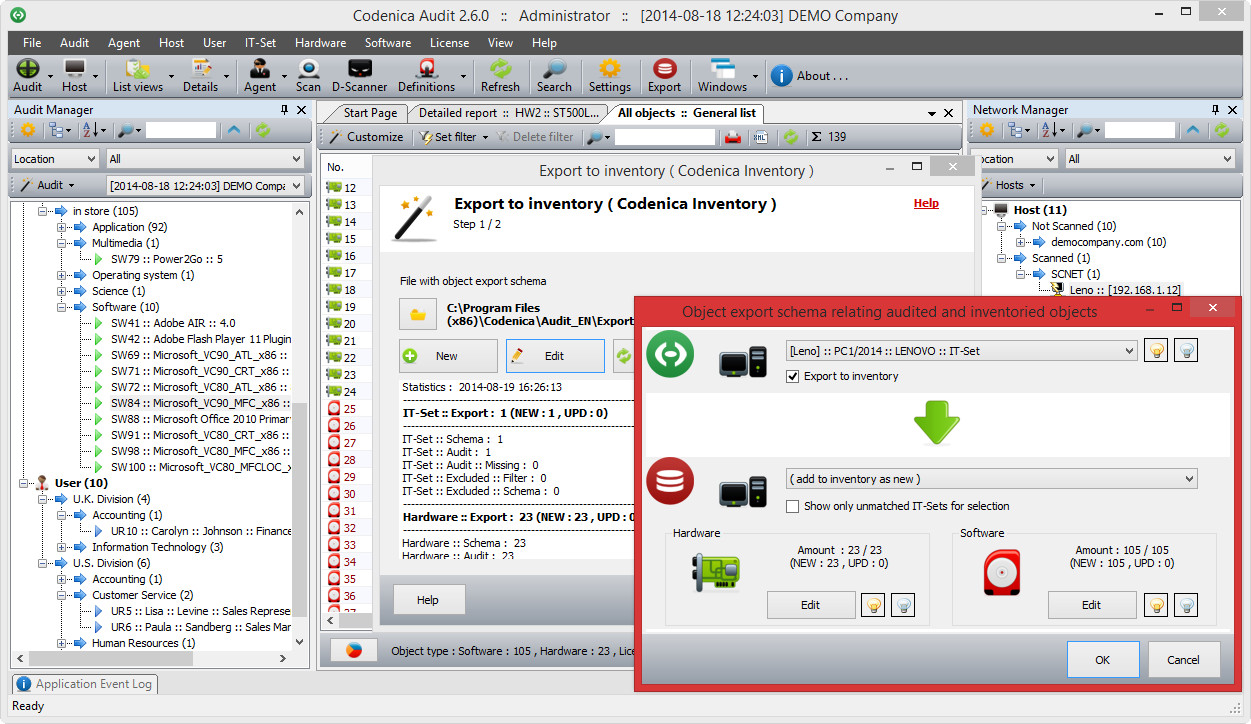Click the green refresh icon in Audit Manager
1251x724 pixels.
263,130
